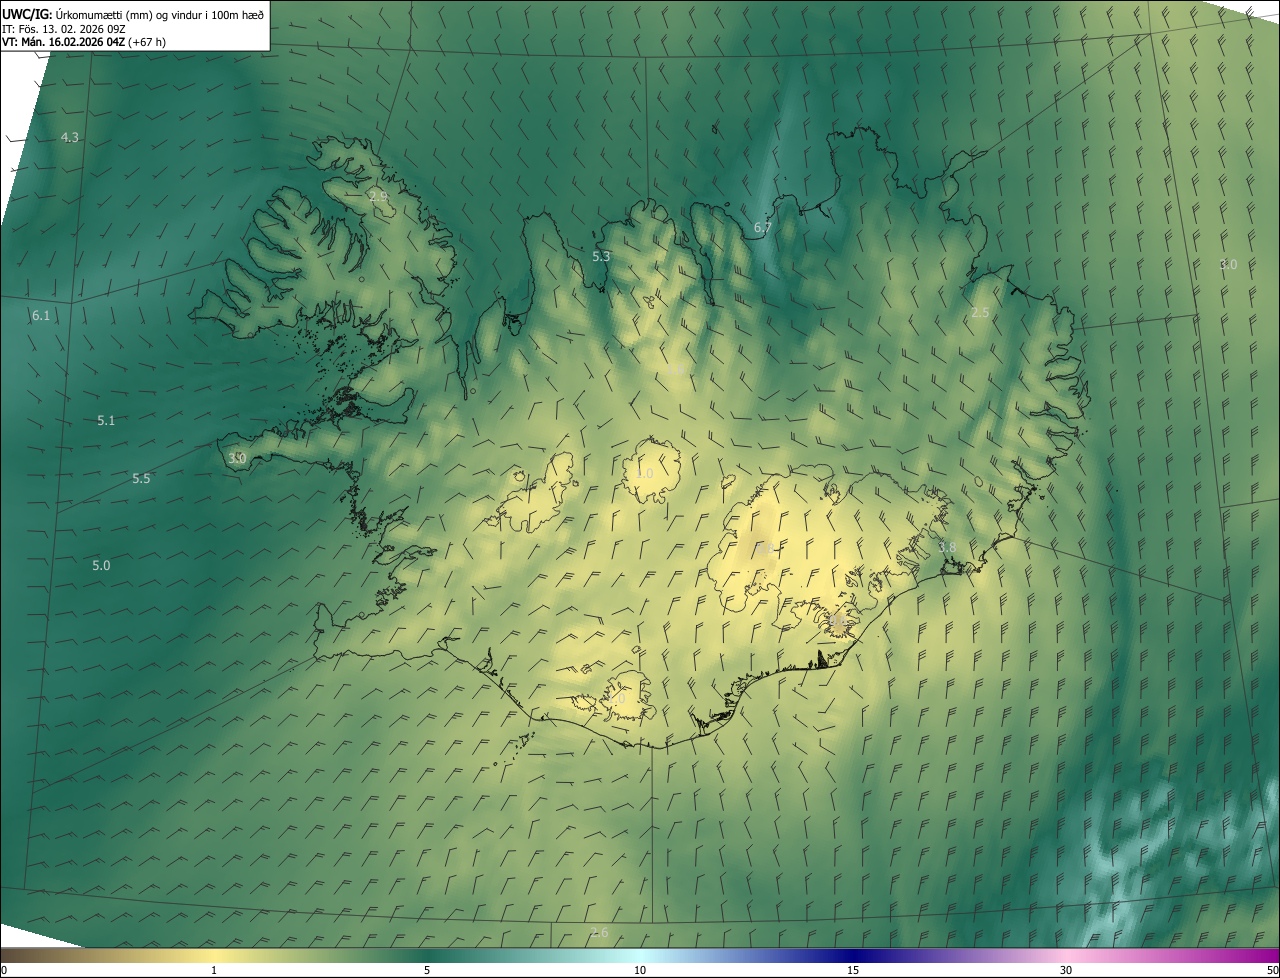Click the 0 tick label on the color scale

tap(4, 970)
